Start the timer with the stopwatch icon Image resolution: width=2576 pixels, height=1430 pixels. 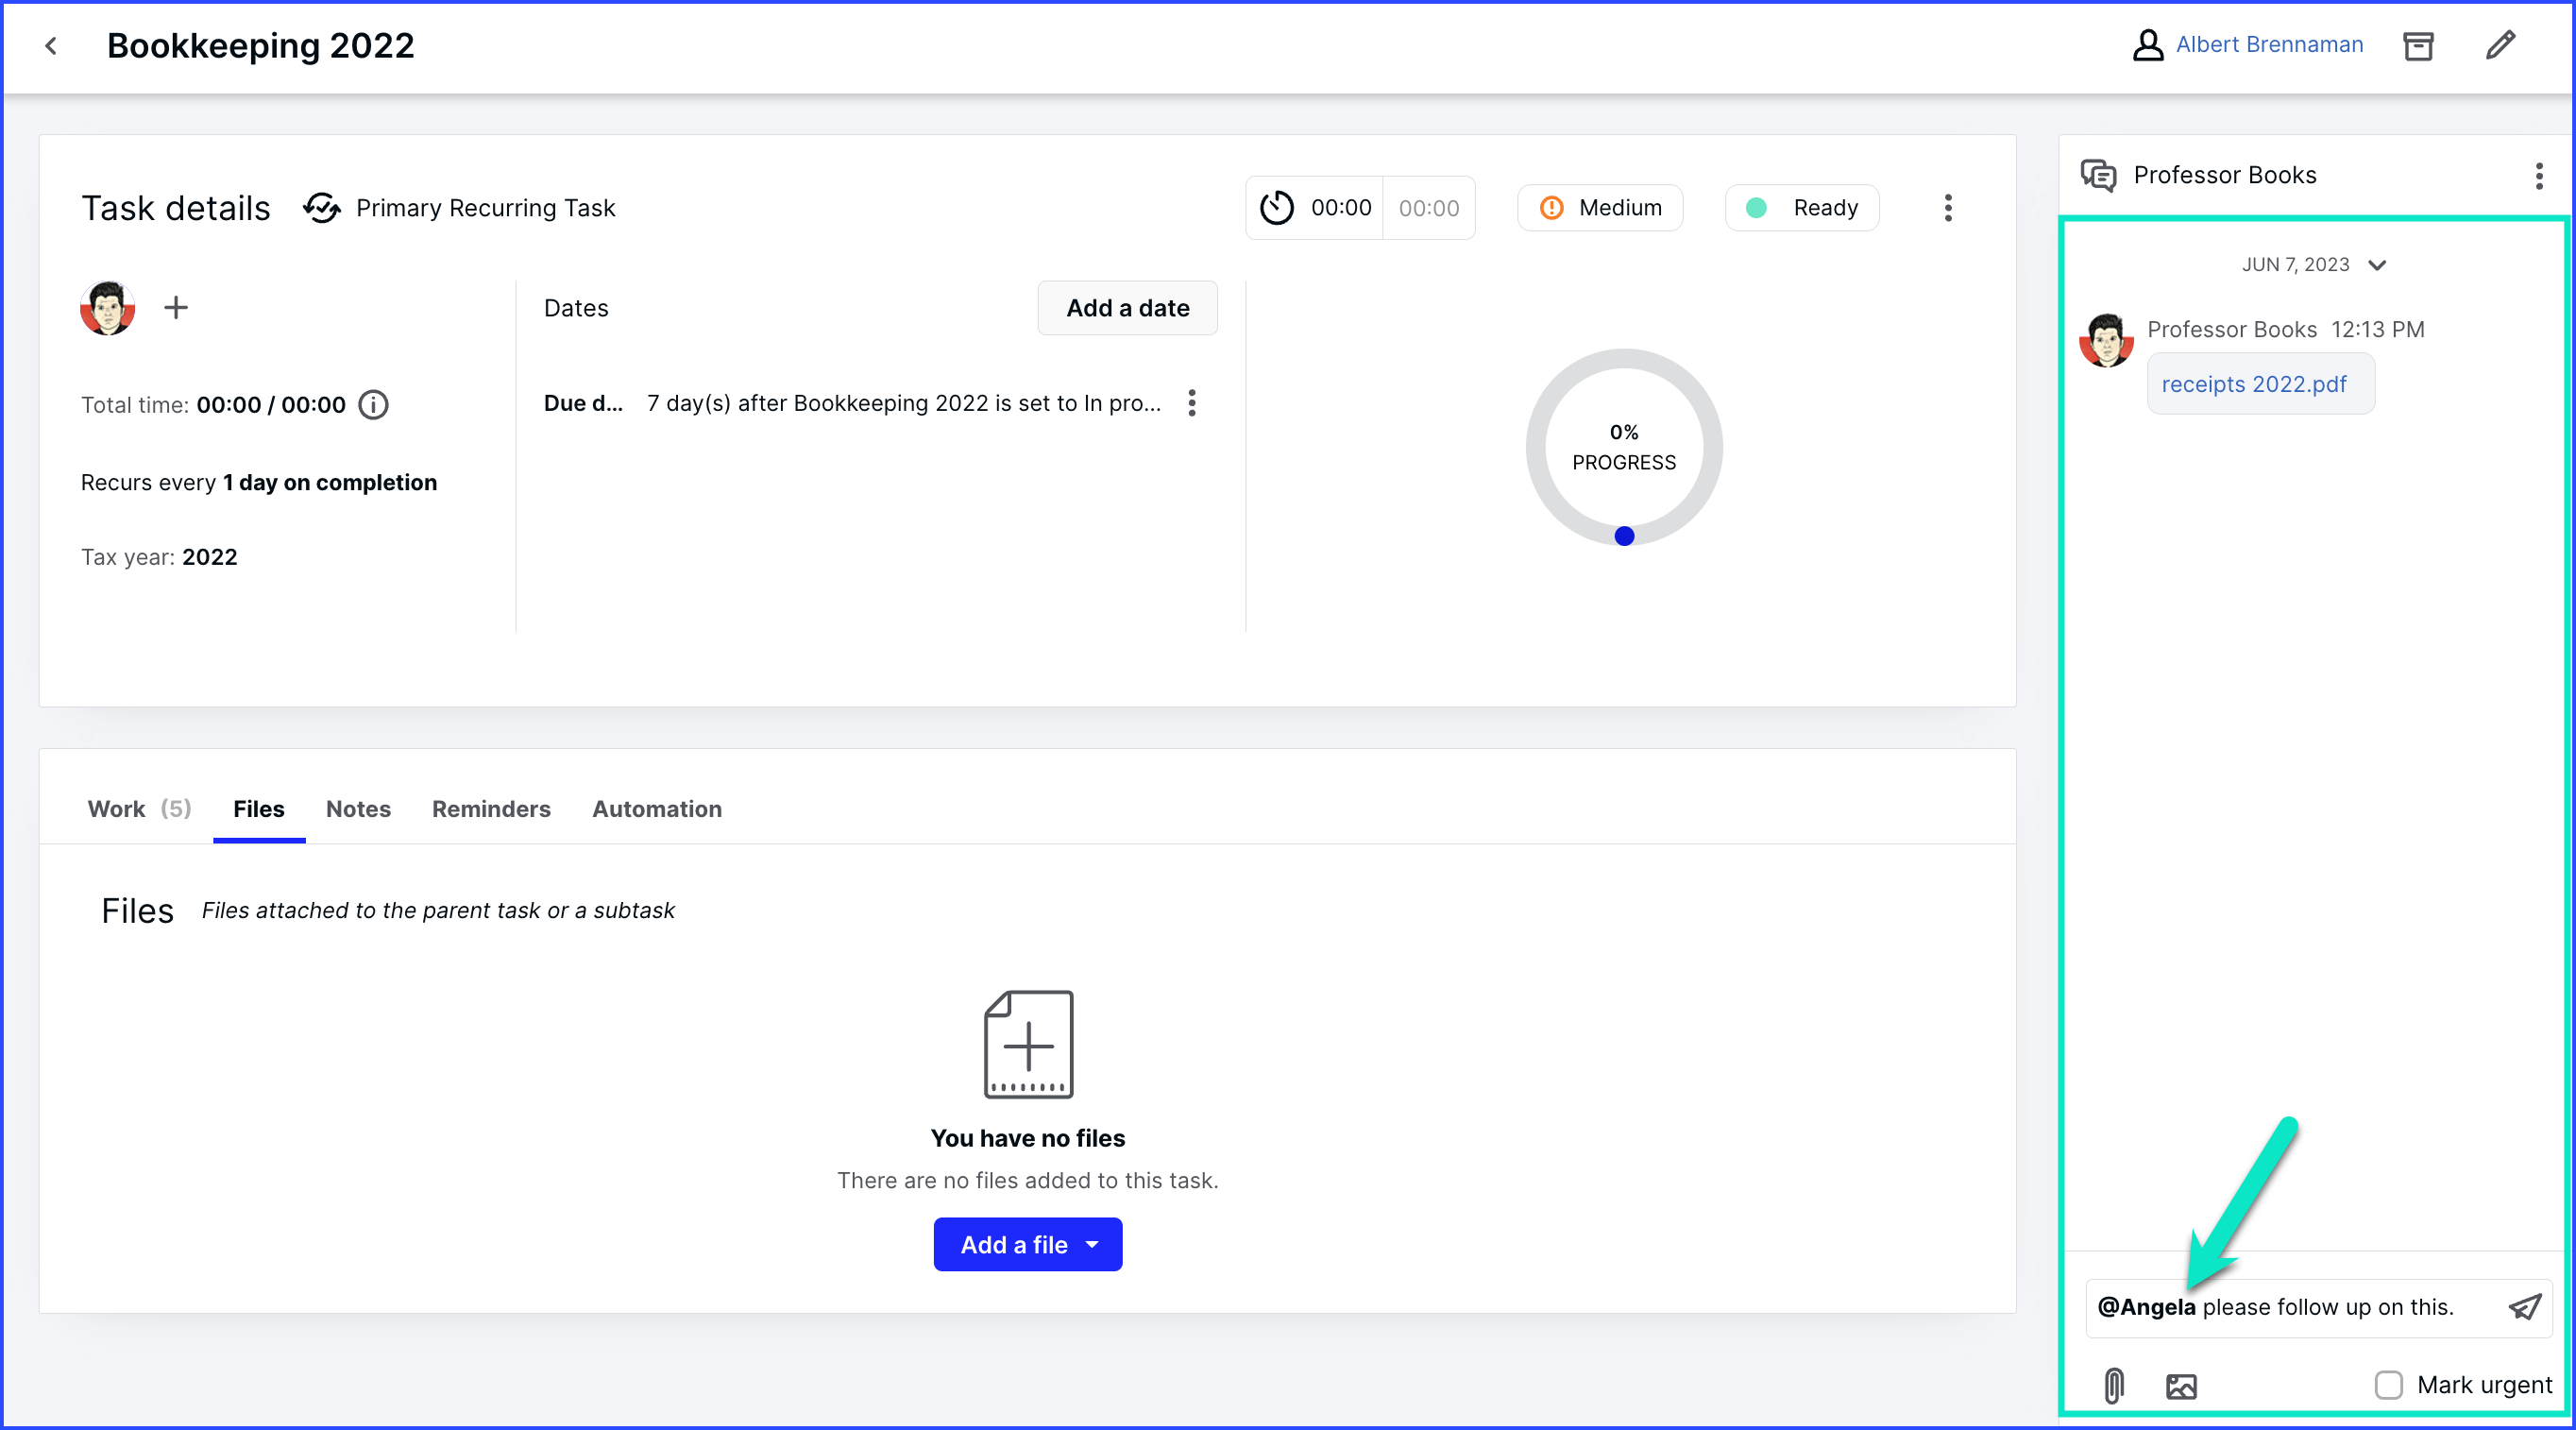pyautogui.click(x=1276, y=208)
